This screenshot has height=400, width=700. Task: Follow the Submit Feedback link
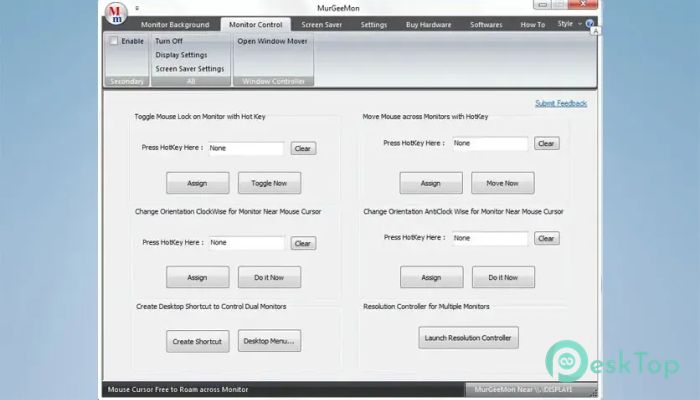click(561, 104)
